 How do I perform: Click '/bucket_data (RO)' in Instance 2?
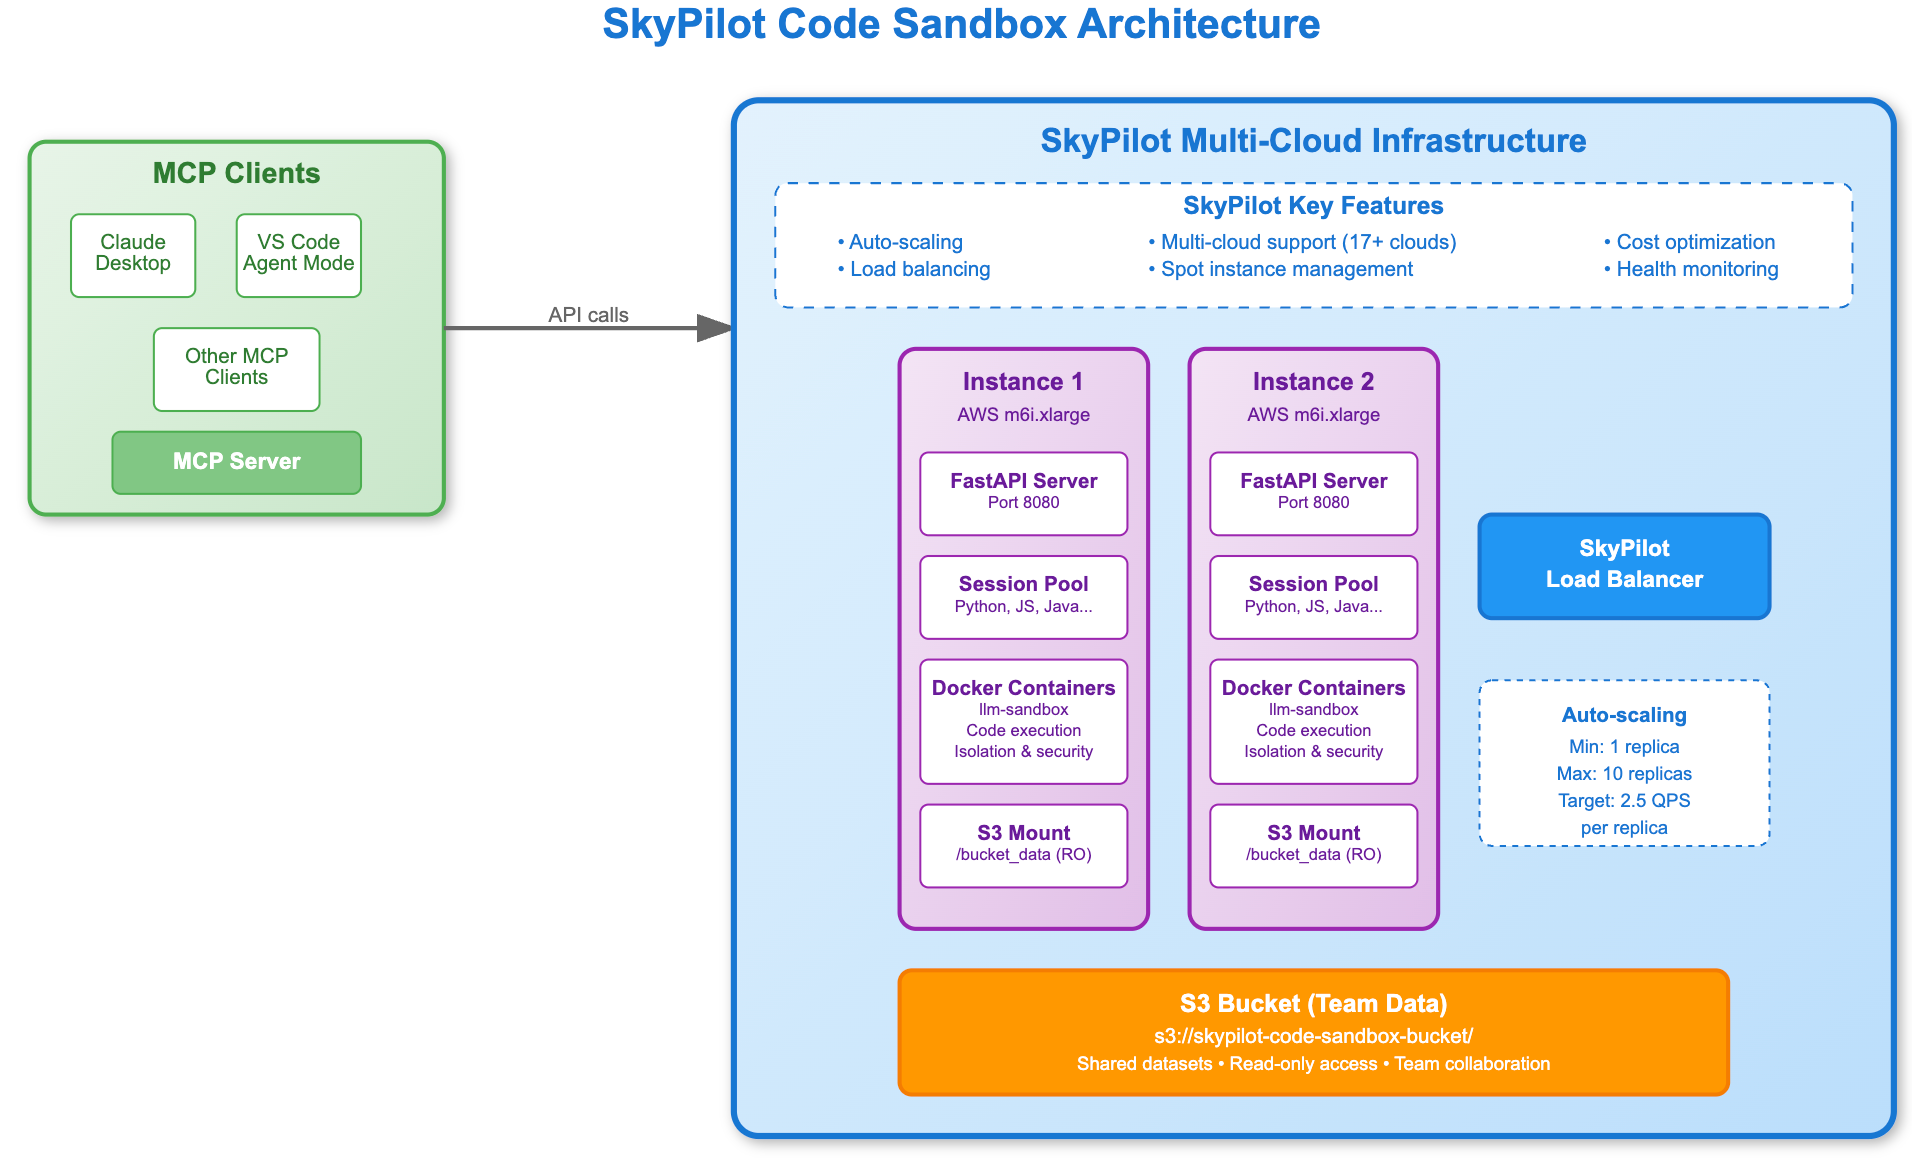pyautogui.click(x=1313, y=855)
